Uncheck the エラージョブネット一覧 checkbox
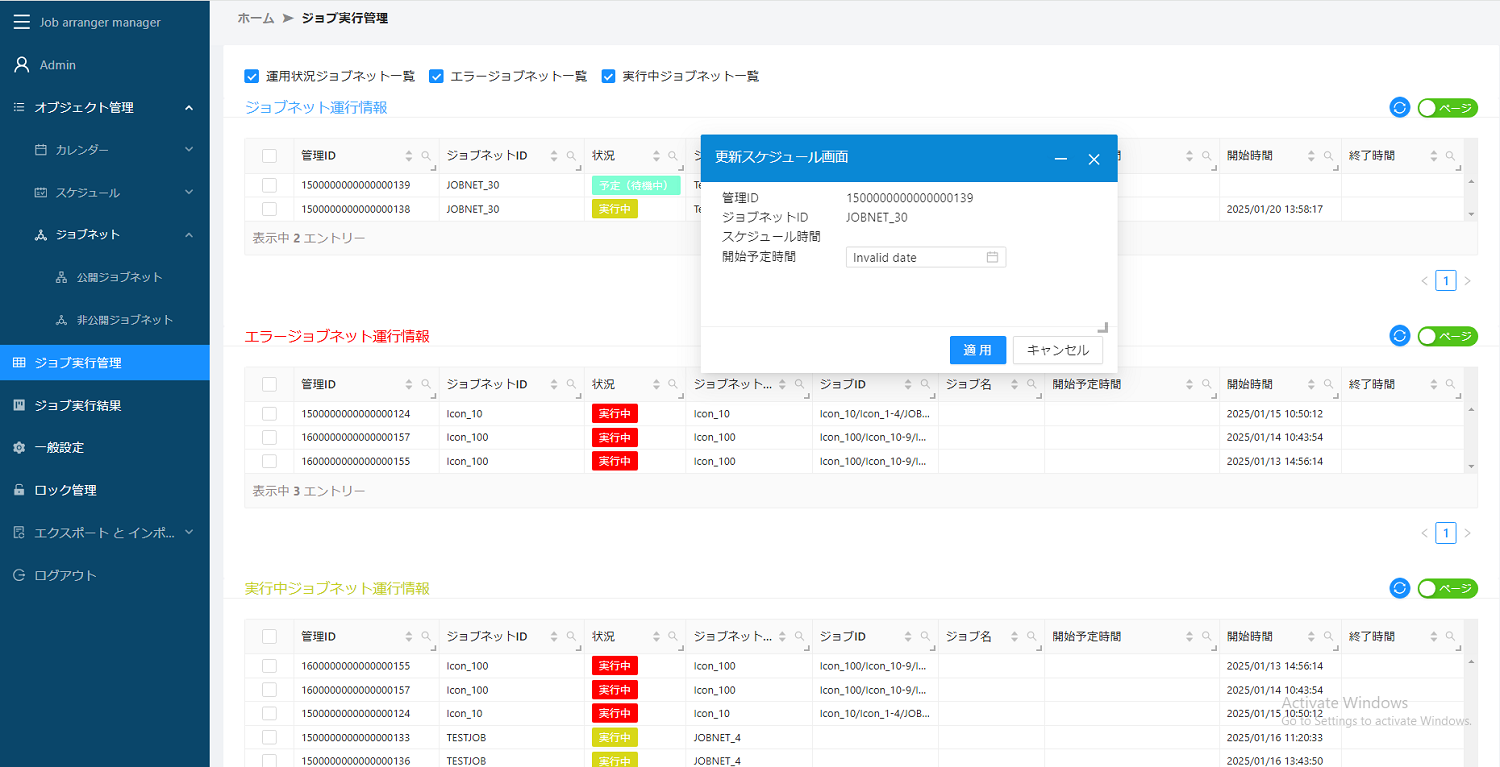This screenshot has height=767, width=1500. click(x=436, y=75)
